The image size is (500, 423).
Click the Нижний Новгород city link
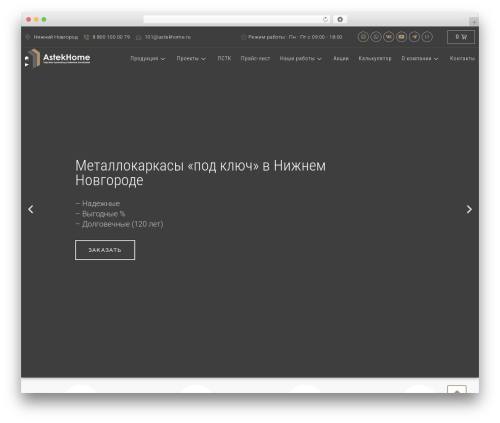(56, 37)
